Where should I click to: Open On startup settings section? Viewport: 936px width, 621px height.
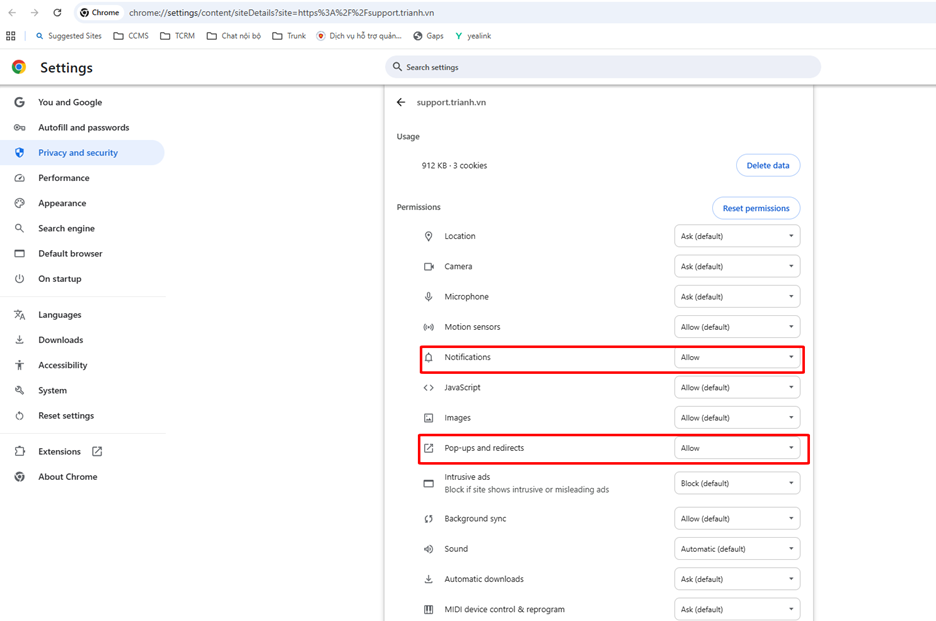click(82, 279)
